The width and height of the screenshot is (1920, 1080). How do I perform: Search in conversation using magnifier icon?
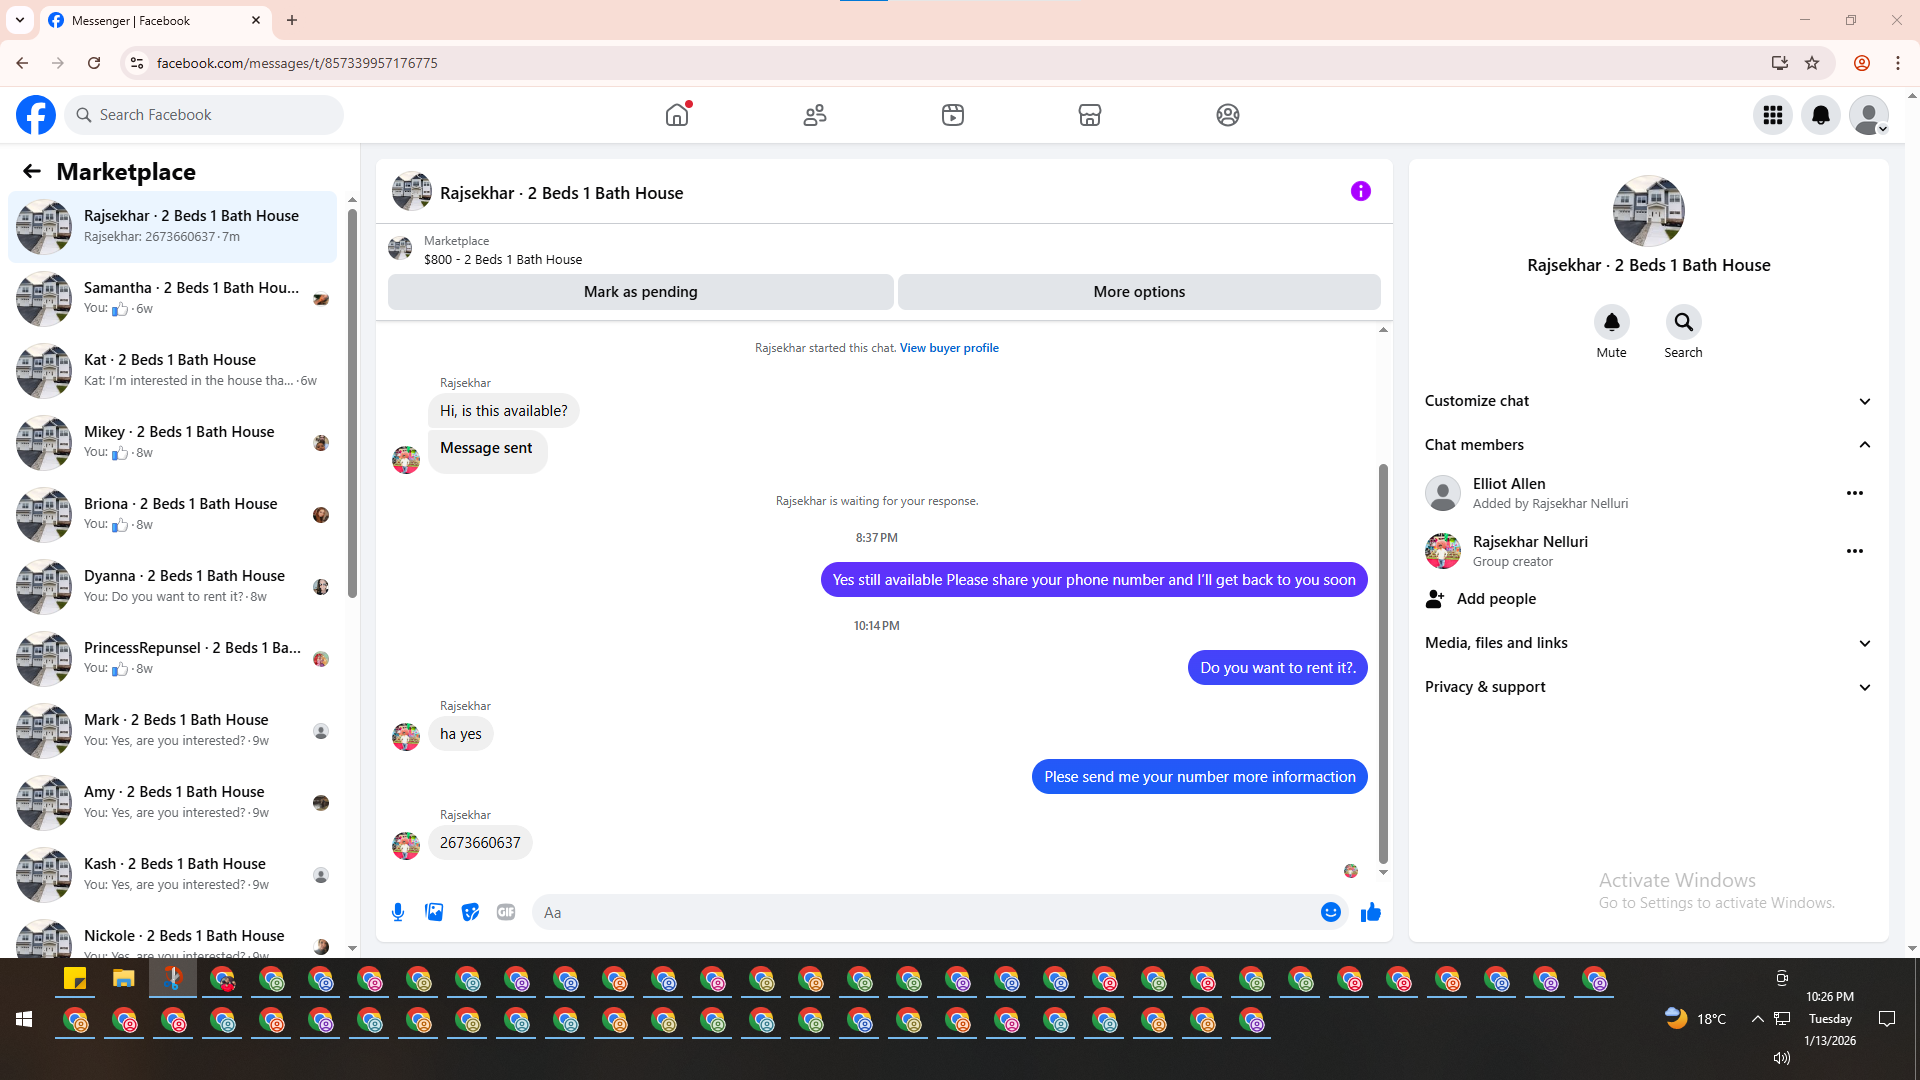point(1683,322)
